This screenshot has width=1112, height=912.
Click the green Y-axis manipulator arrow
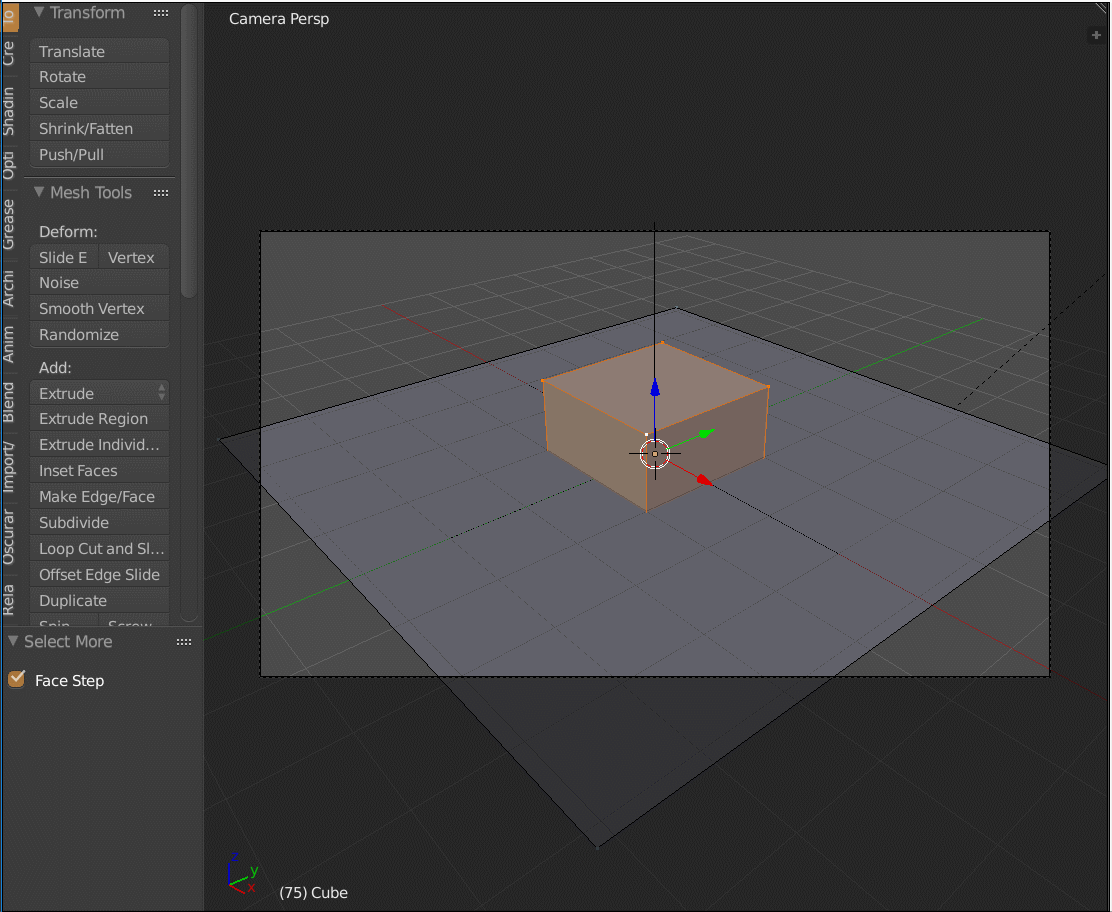(705, 434)
